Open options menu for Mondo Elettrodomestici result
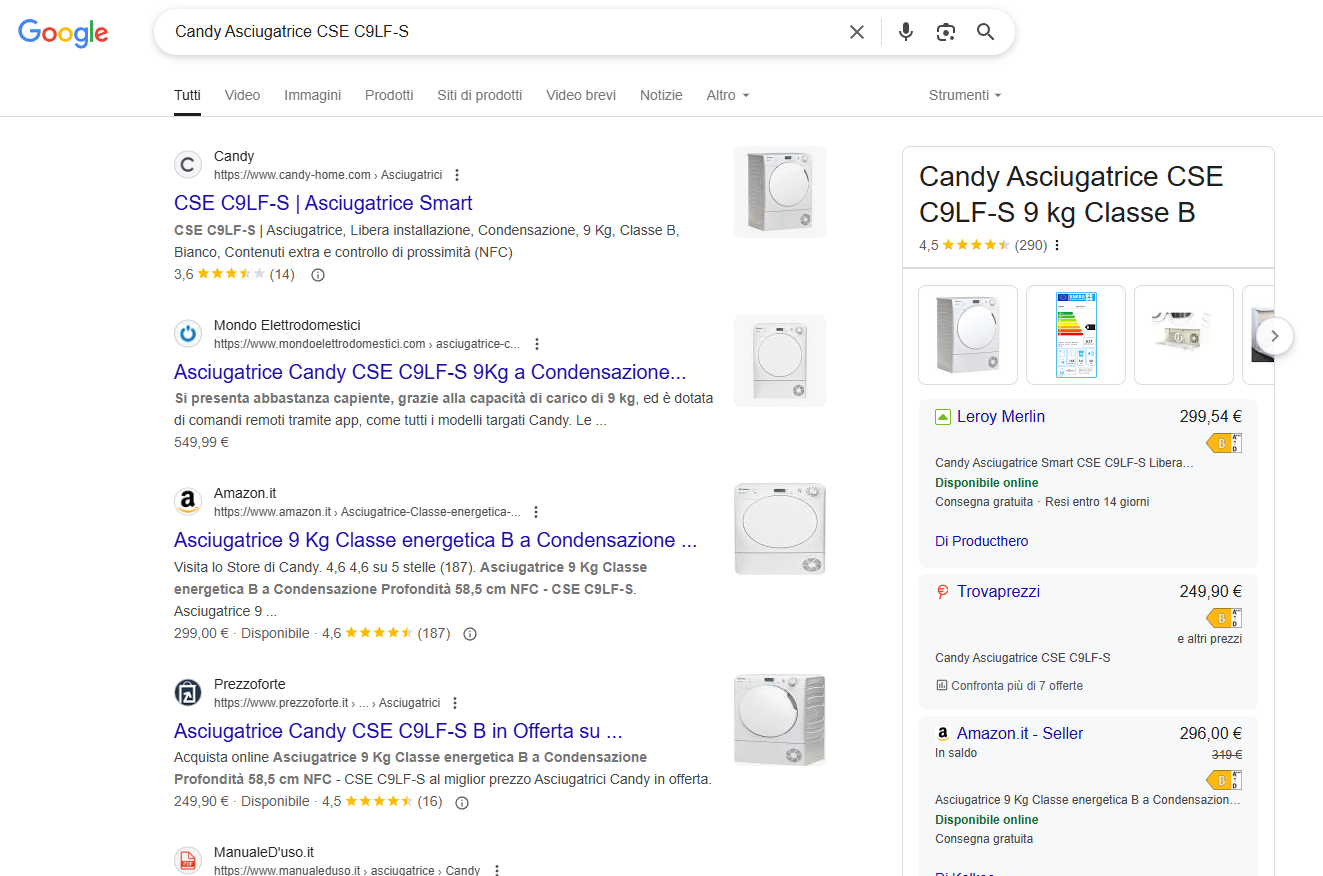The width and height of the screenshot is (1323, 876). pyautogui.click(x=536, y=344)
